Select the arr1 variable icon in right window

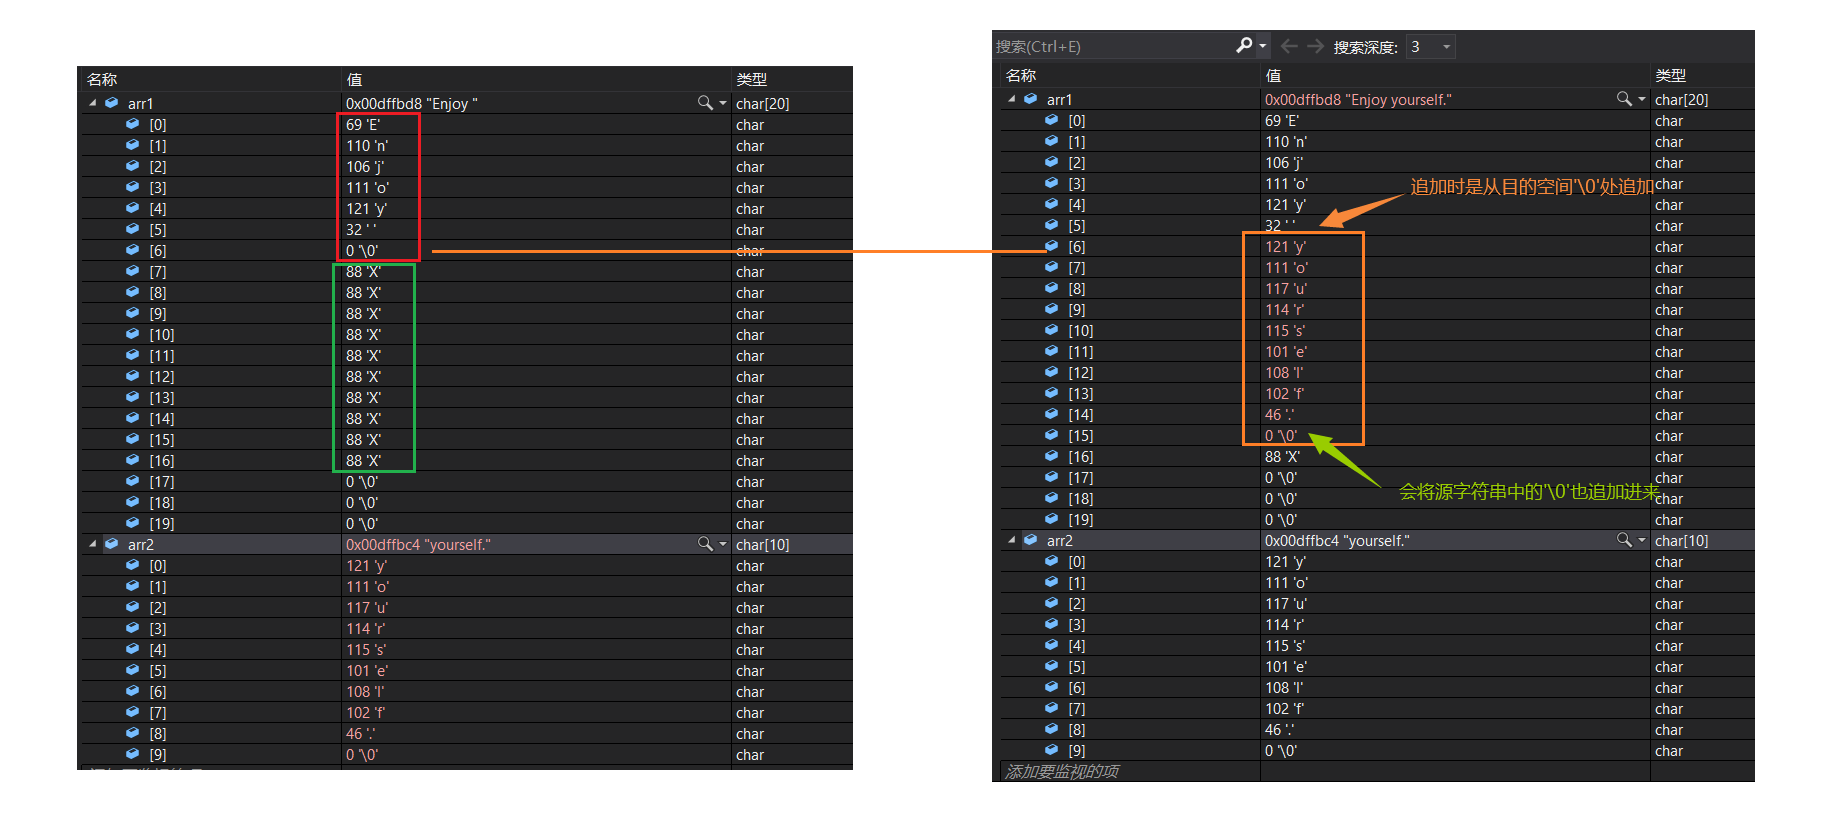click(1031, 99)
